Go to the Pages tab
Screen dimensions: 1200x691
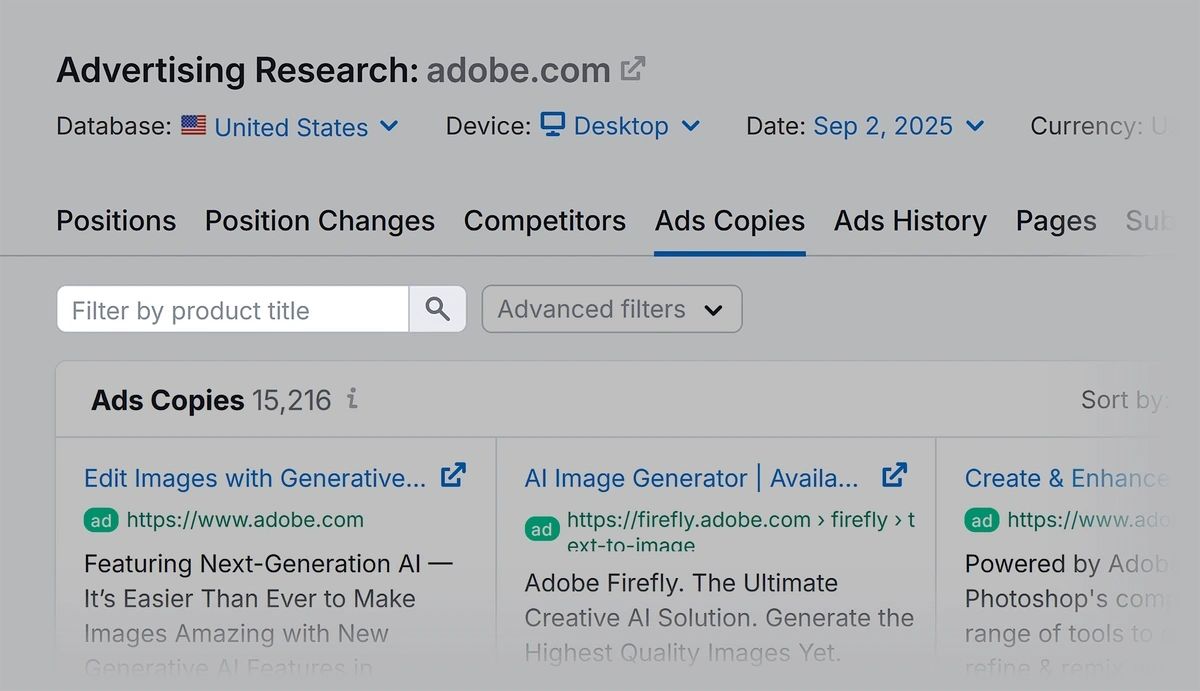(1056, 220)
